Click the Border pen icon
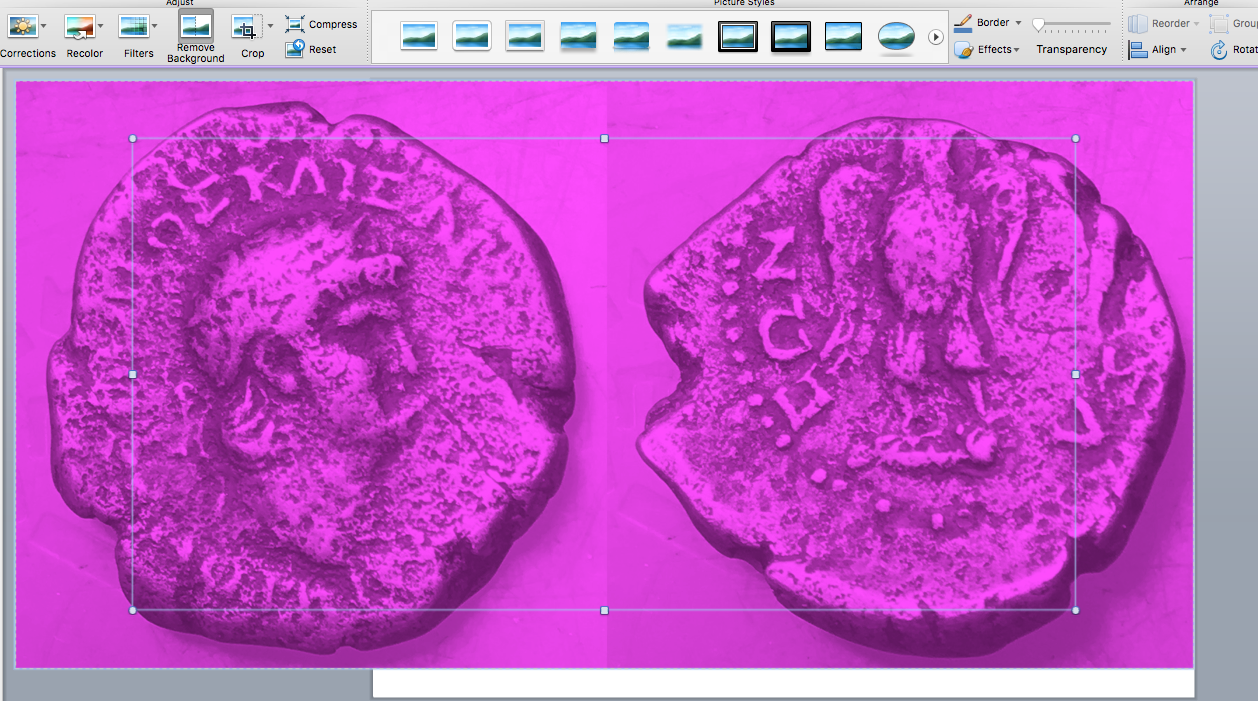This screenshot has height=701, width=1258. 962,22
